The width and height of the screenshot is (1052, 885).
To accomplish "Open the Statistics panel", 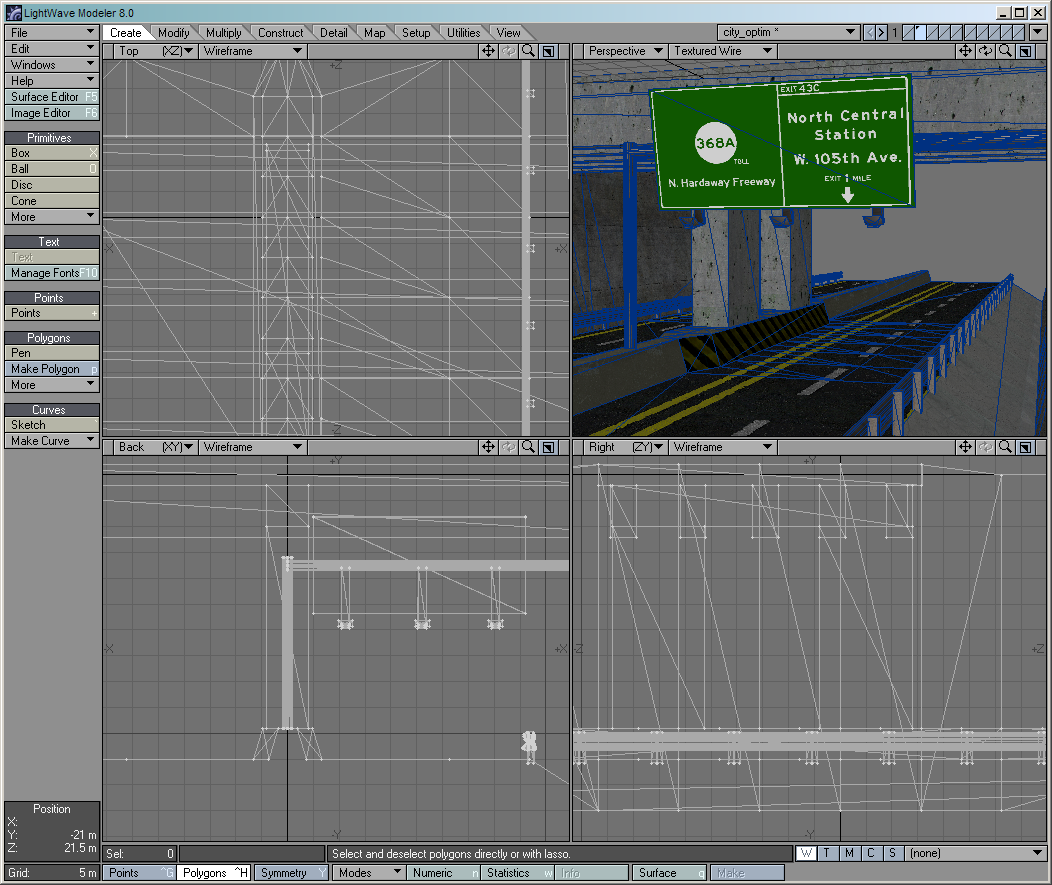I will pos(518,873).
